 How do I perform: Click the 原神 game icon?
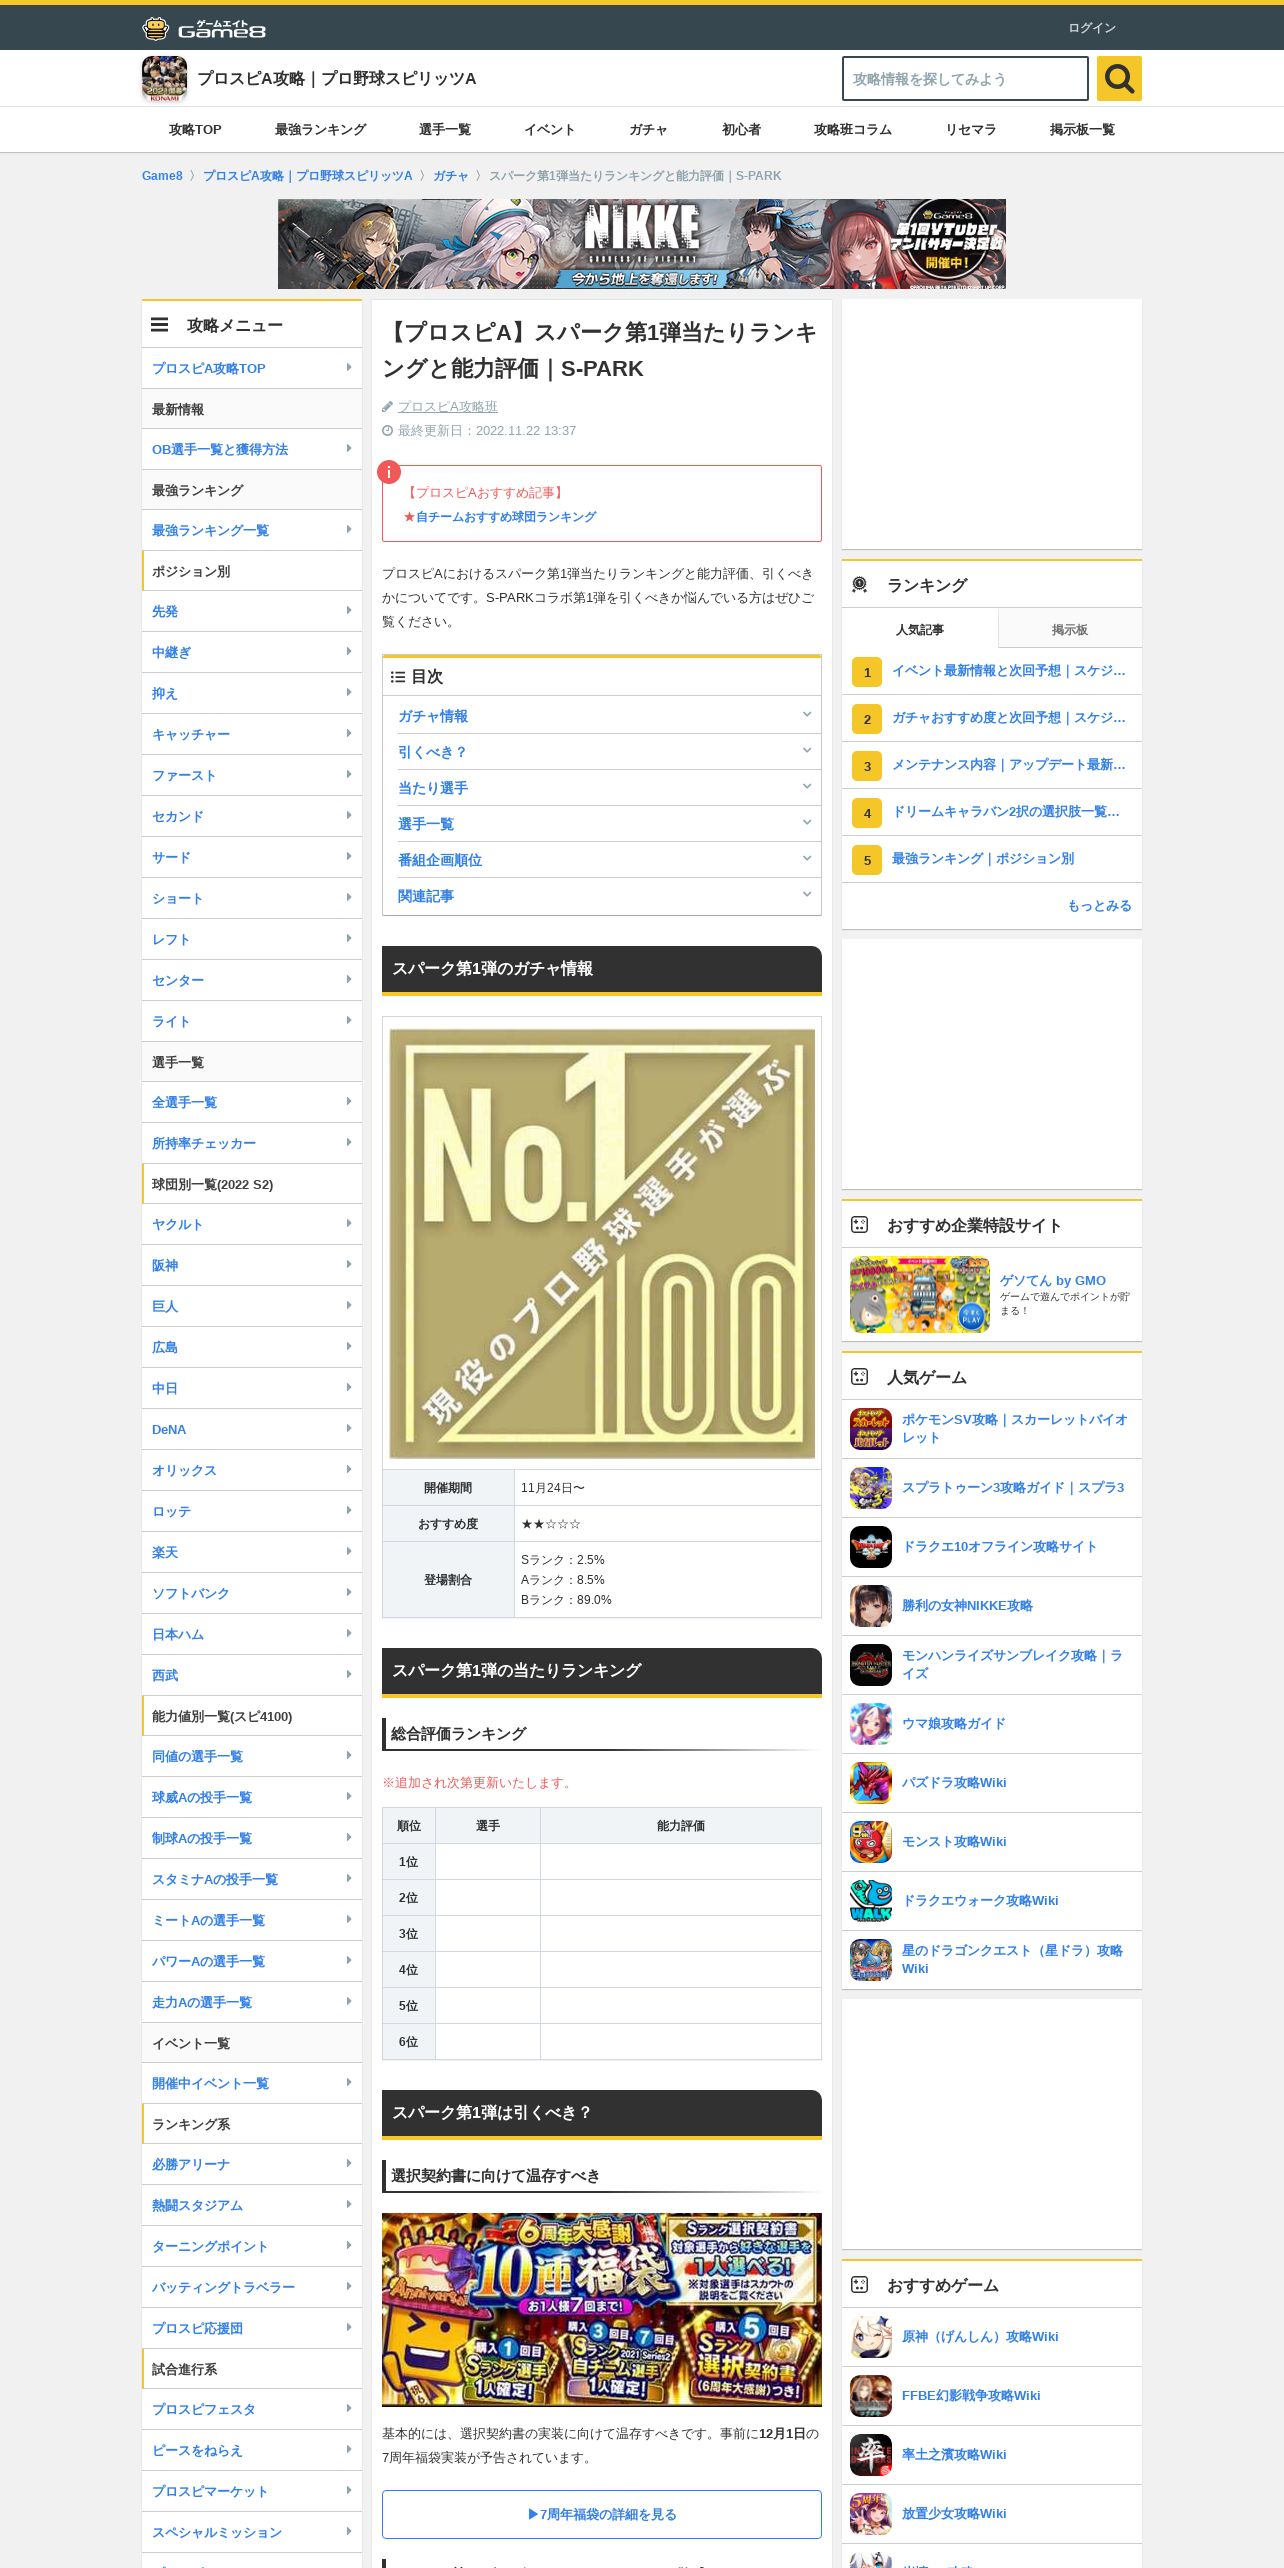(x=871, y=2337)
